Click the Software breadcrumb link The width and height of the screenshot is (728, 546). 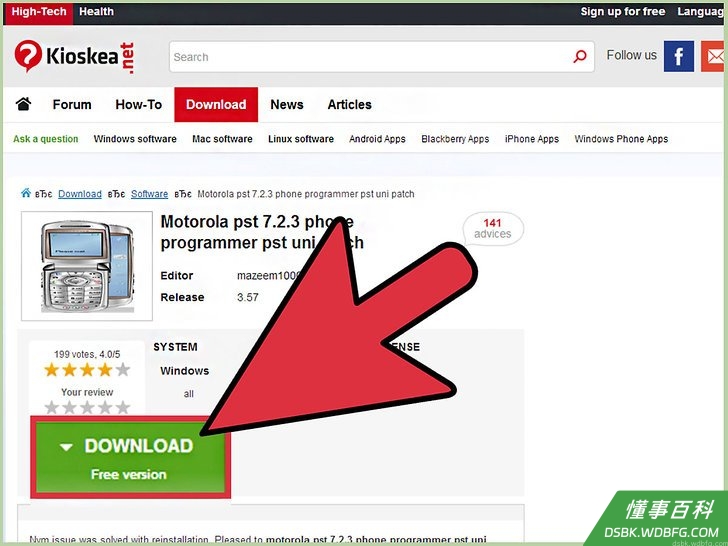click(150, 194)
